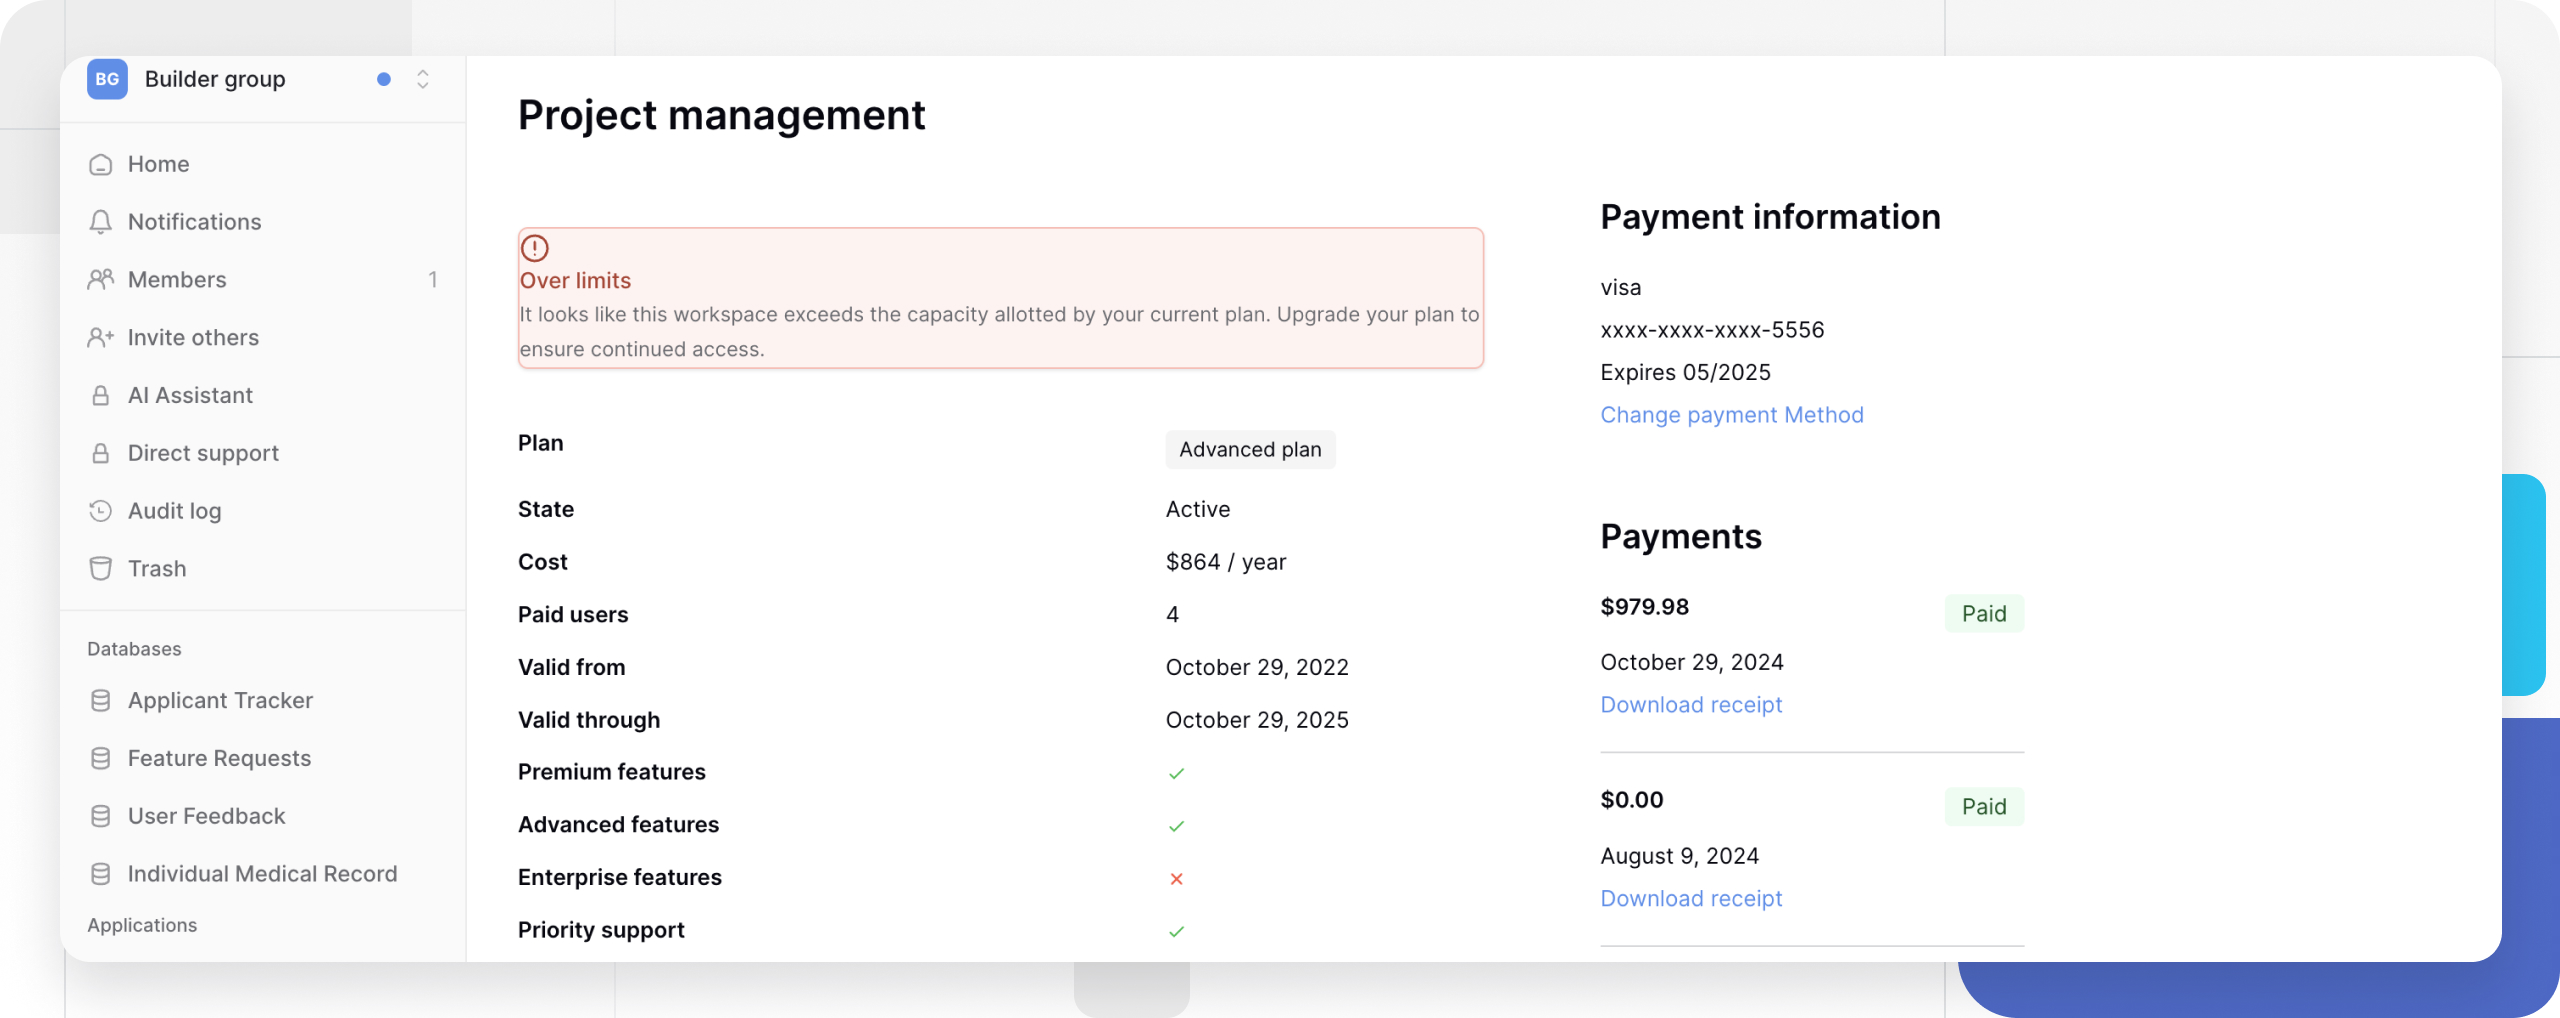Click the Over limits warning icon

[535, 248]
